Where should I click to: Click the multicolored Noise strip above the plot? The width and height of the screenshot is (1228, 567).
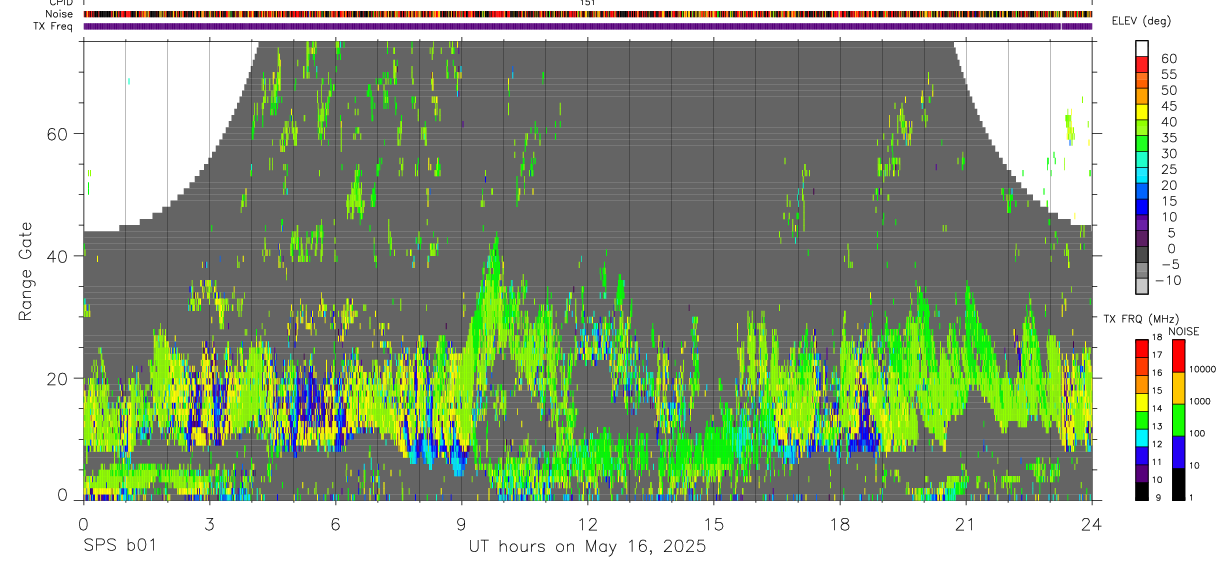[588, 14]
